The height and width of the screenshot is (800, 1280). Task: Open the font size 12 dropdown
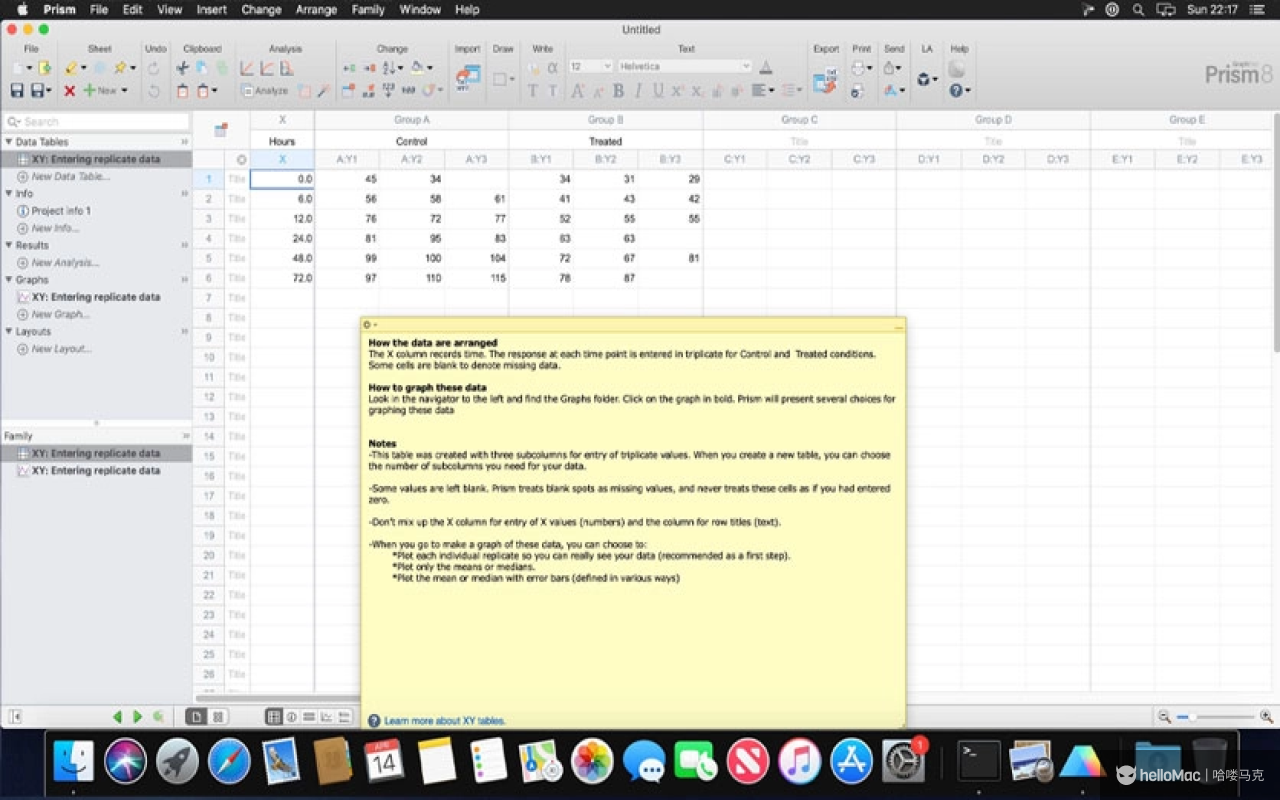(x=590, y=66)
